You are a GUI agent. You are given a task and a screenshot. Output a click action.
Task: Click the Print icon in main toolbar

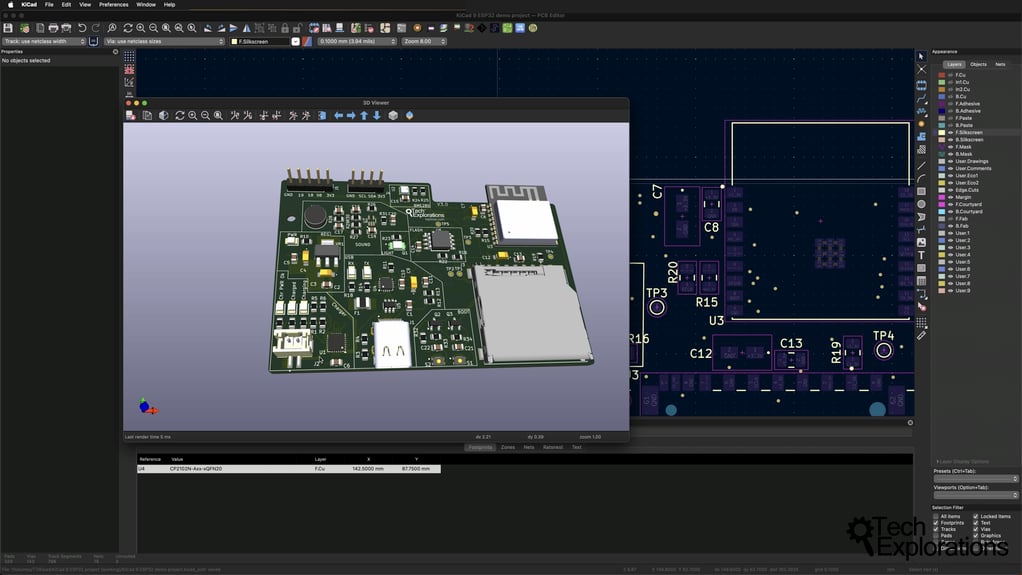tap(54, 28)
